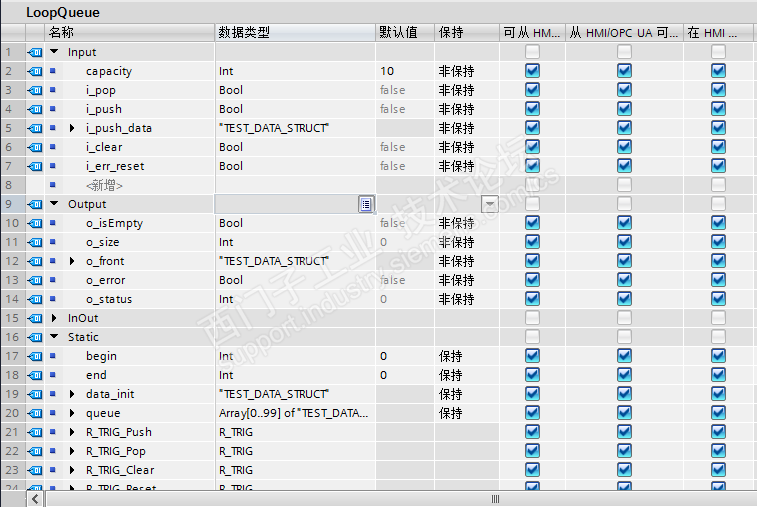The height and width of the screenshot is (507, 757).
Task: Expand the o_front structure
Action: coord(72,261)
